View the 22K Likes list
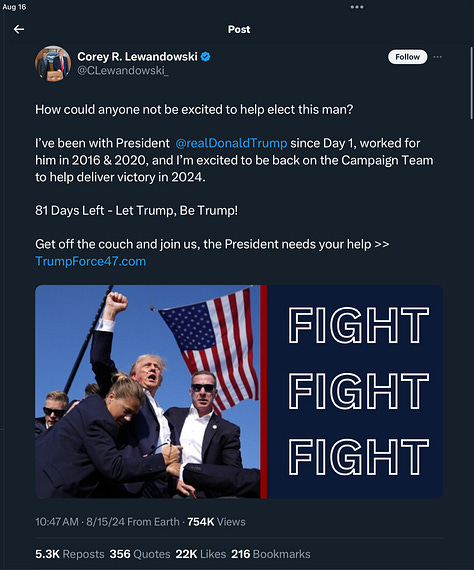Screen dimensions: 474x570 coord(201,554)
